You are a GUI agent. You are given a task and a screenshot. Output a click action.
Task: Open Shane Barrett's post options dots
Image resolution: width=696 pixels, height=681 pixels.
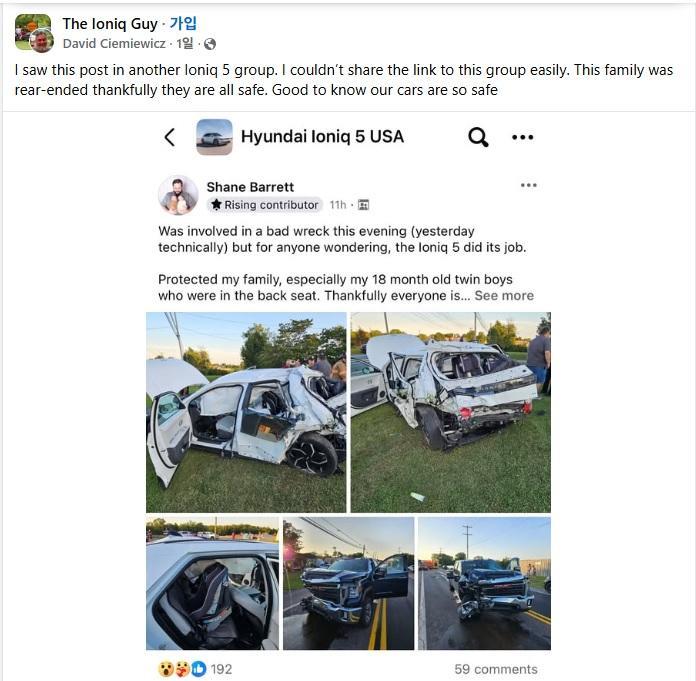point(529,185)
